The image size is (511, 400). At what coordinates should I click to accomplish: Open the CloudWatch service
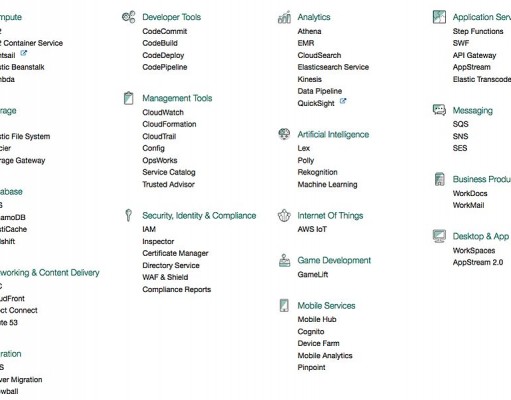(x=163, y=112)
